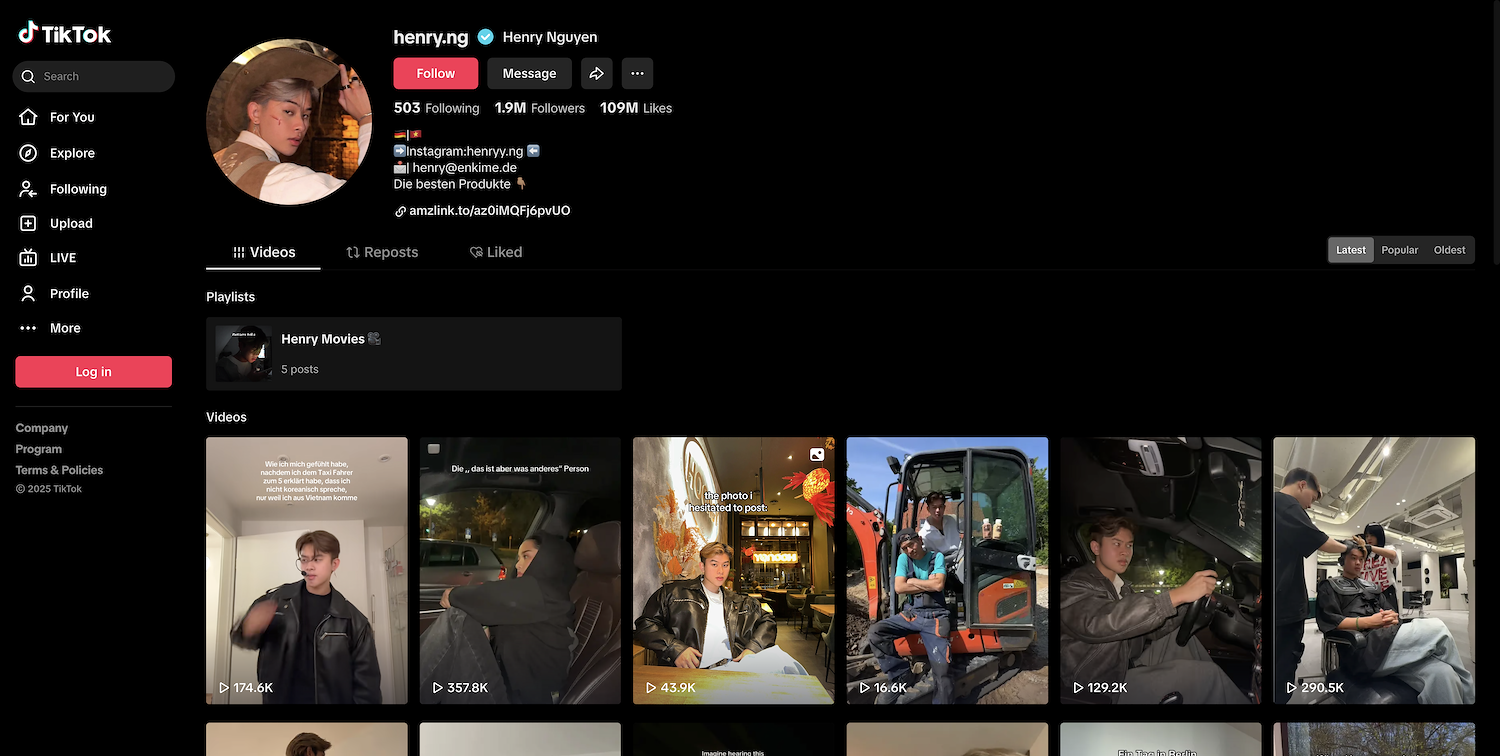Click the play icon beside 16.6K
Screen dimensions: 1500x756
point(865,688)
